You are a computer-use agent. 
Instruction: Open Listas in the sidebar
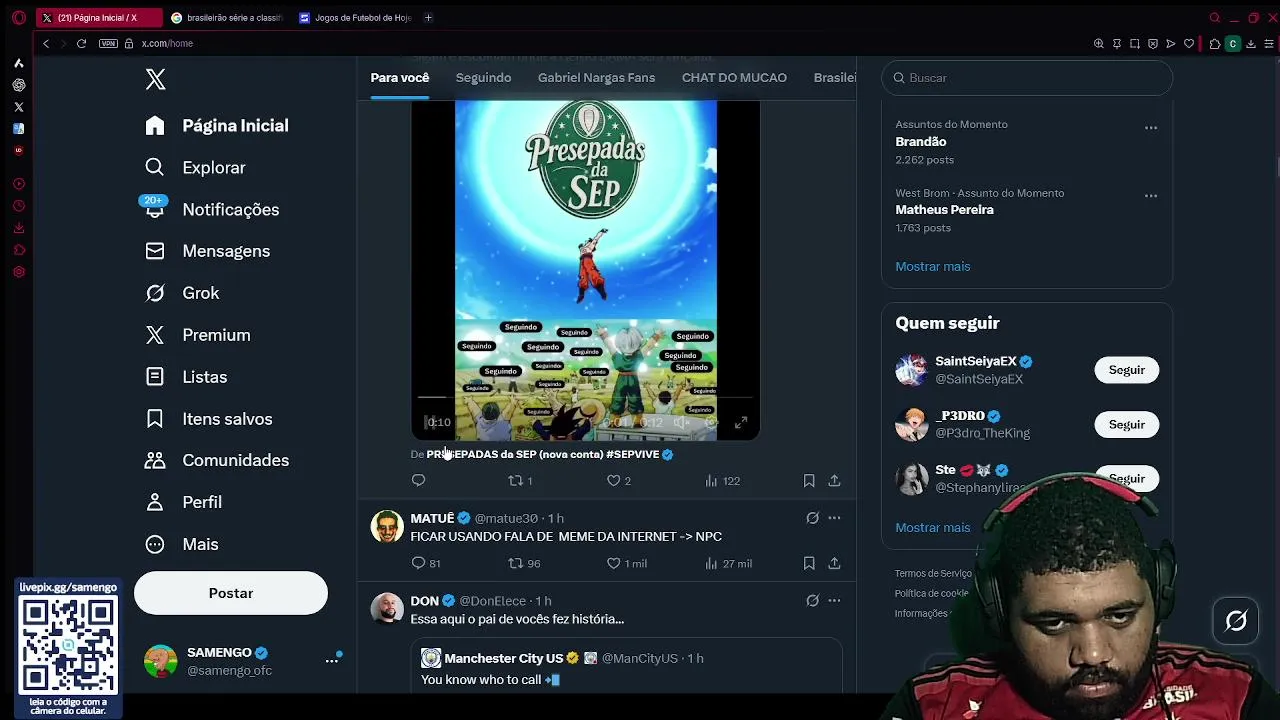(186, 377)
